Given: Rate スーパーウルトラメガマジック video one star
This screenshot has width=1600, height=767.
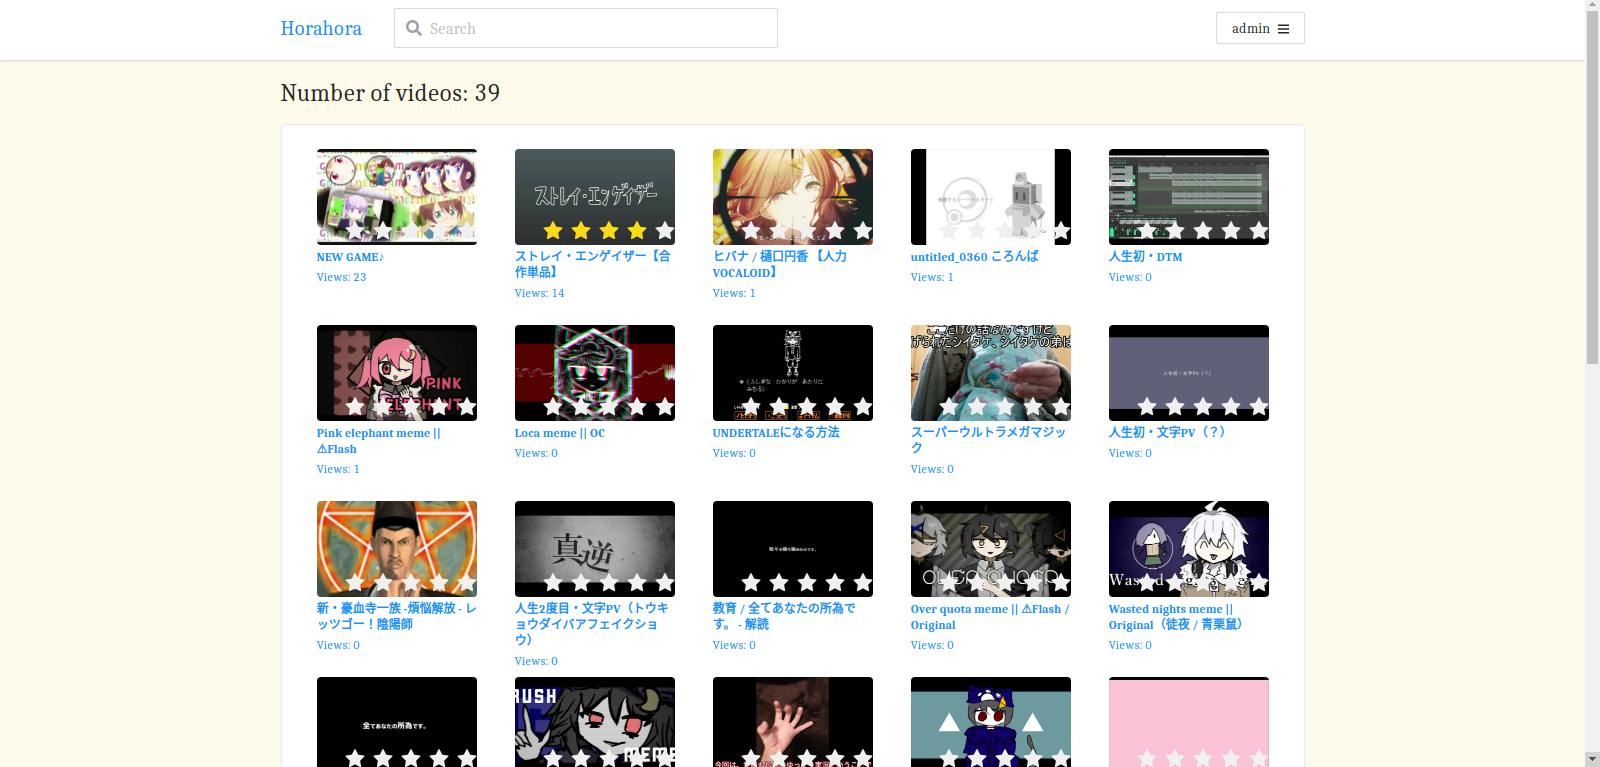Looking at the screenshot, I should (949, 407).
